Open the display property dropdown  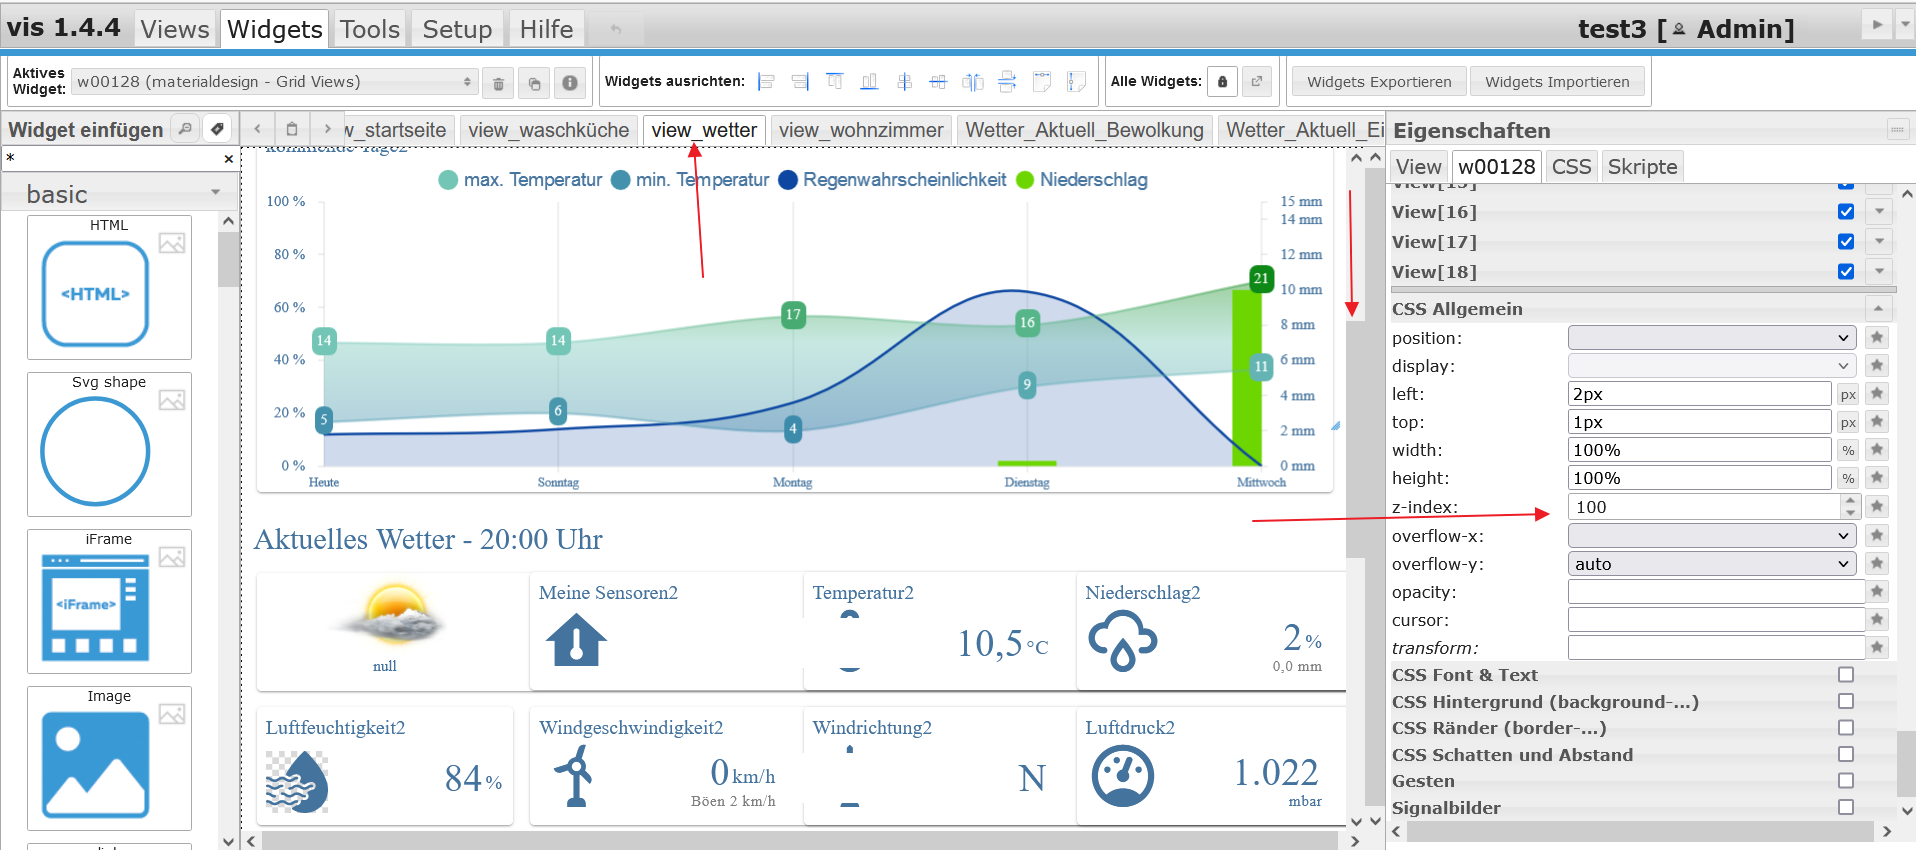(x=1711, y=366)
